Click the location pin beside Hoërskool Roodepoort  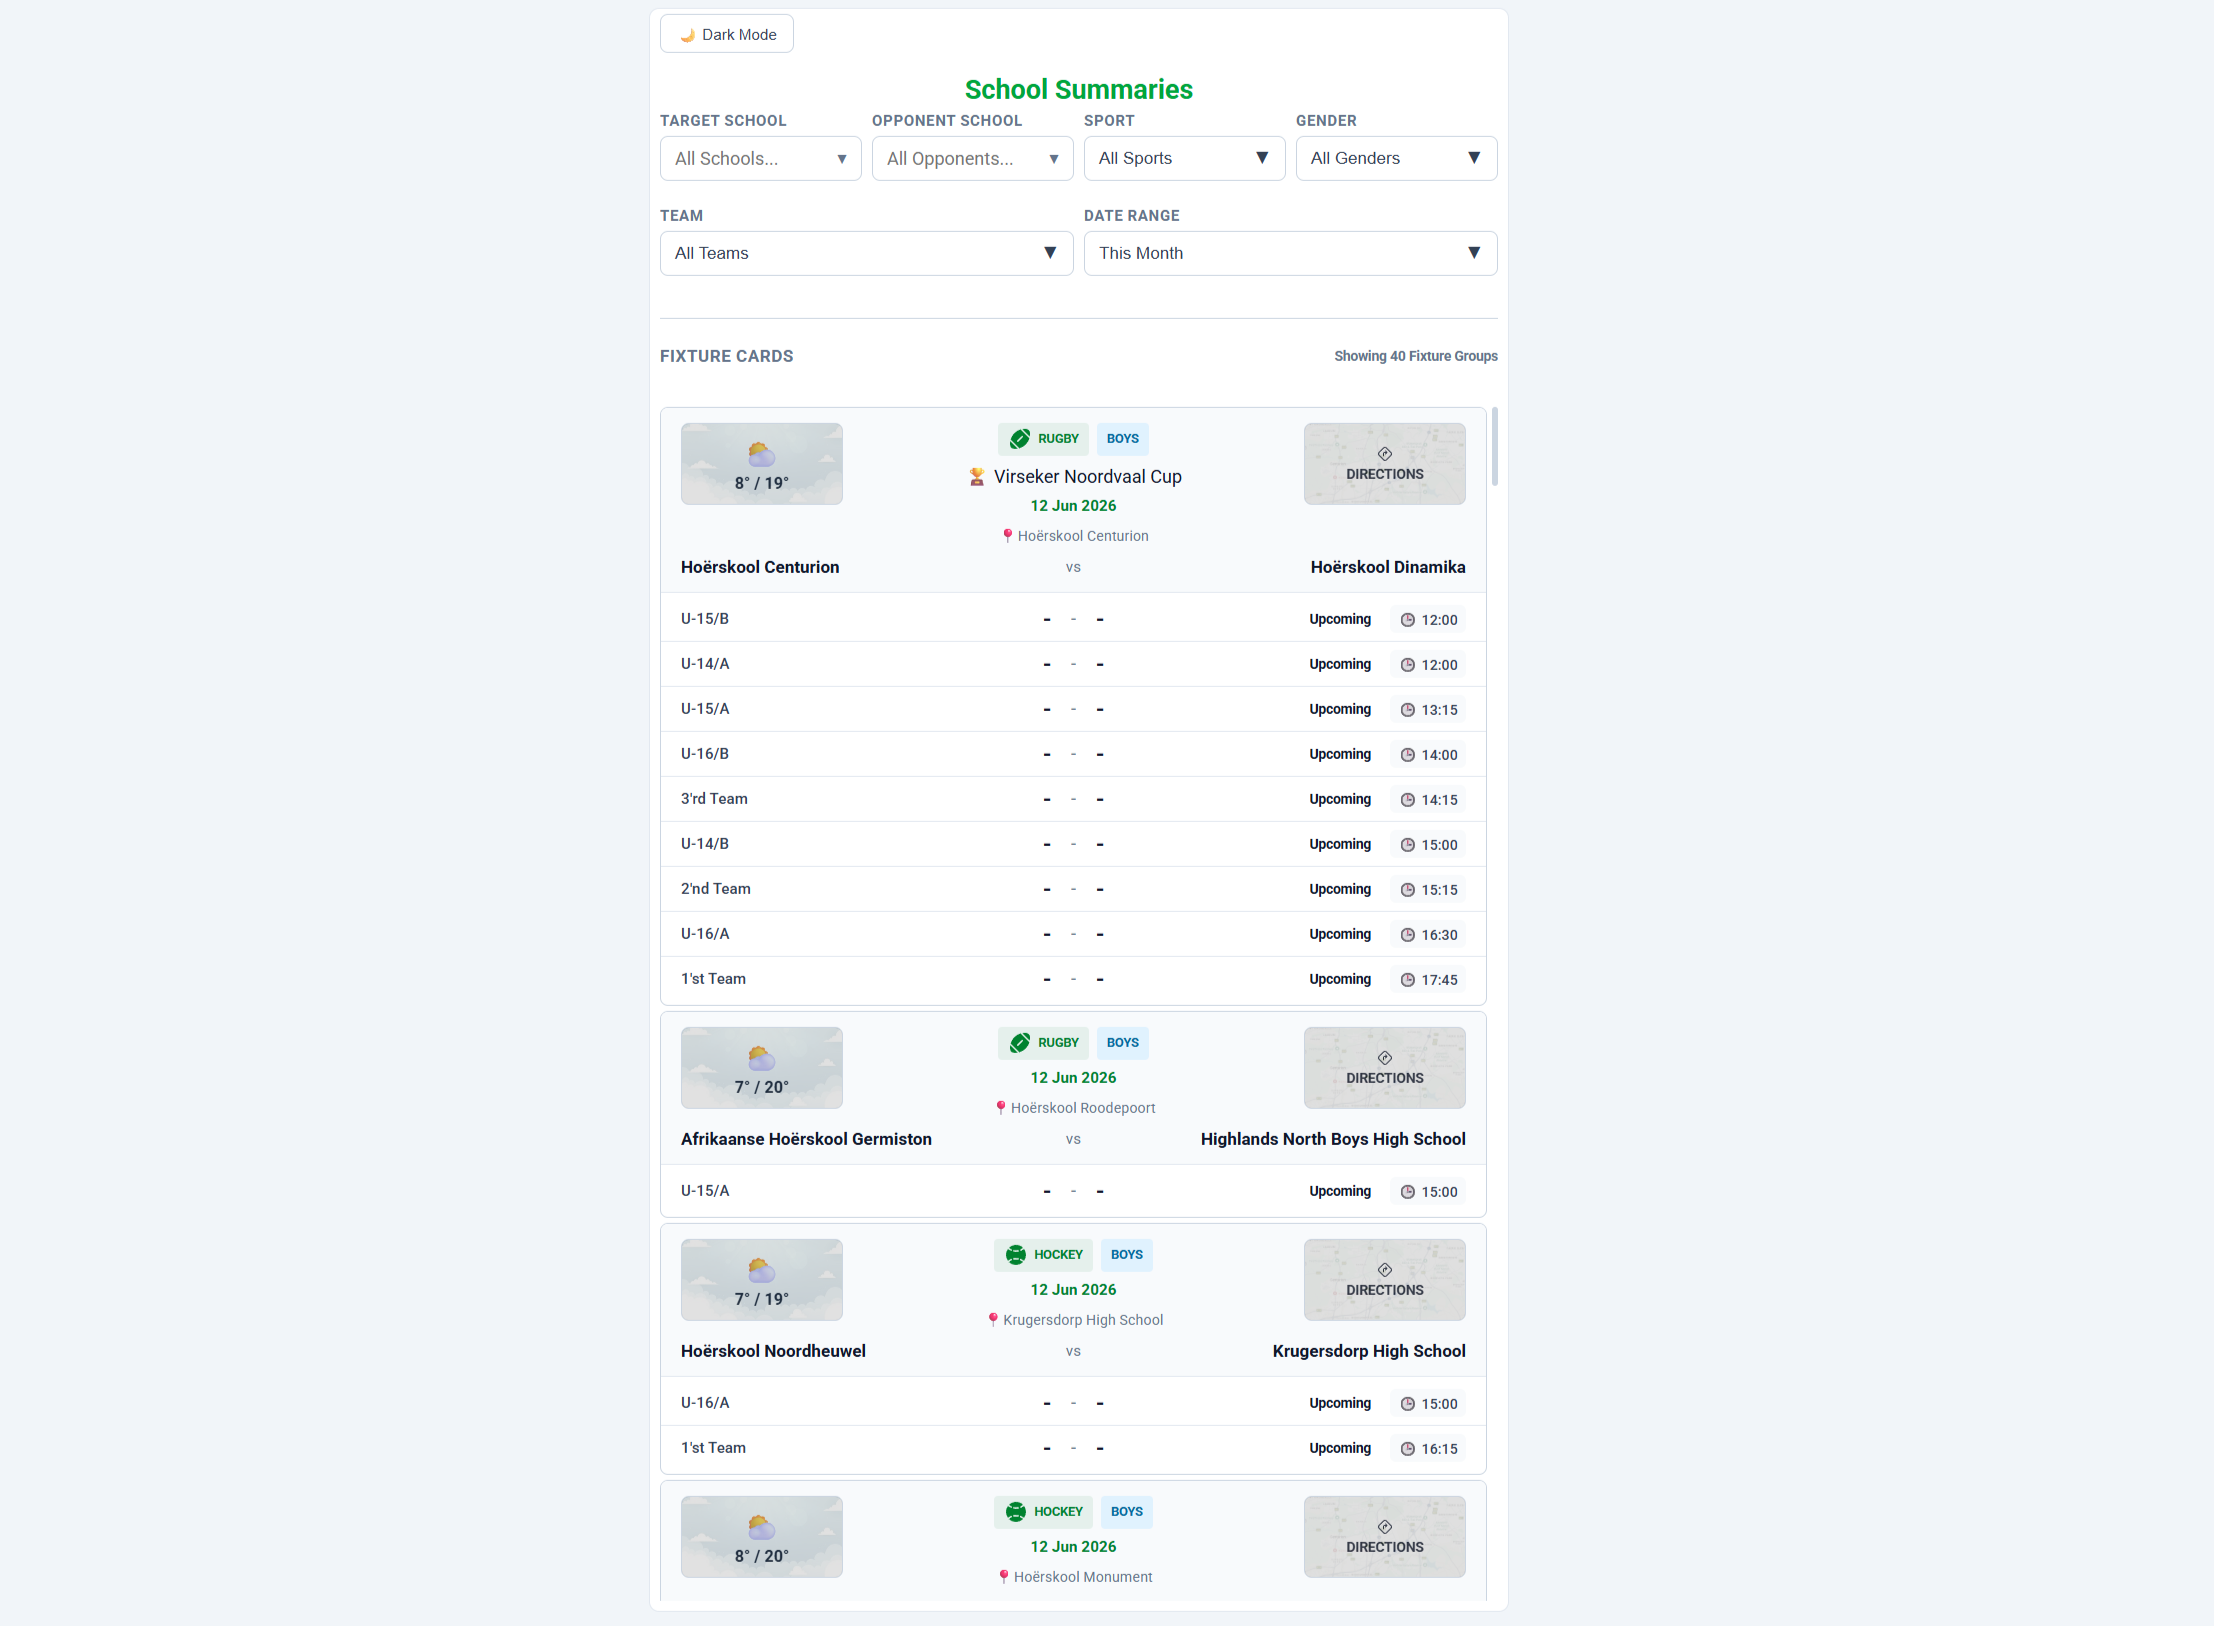pyautogui.click(x=1000, y=1108)
